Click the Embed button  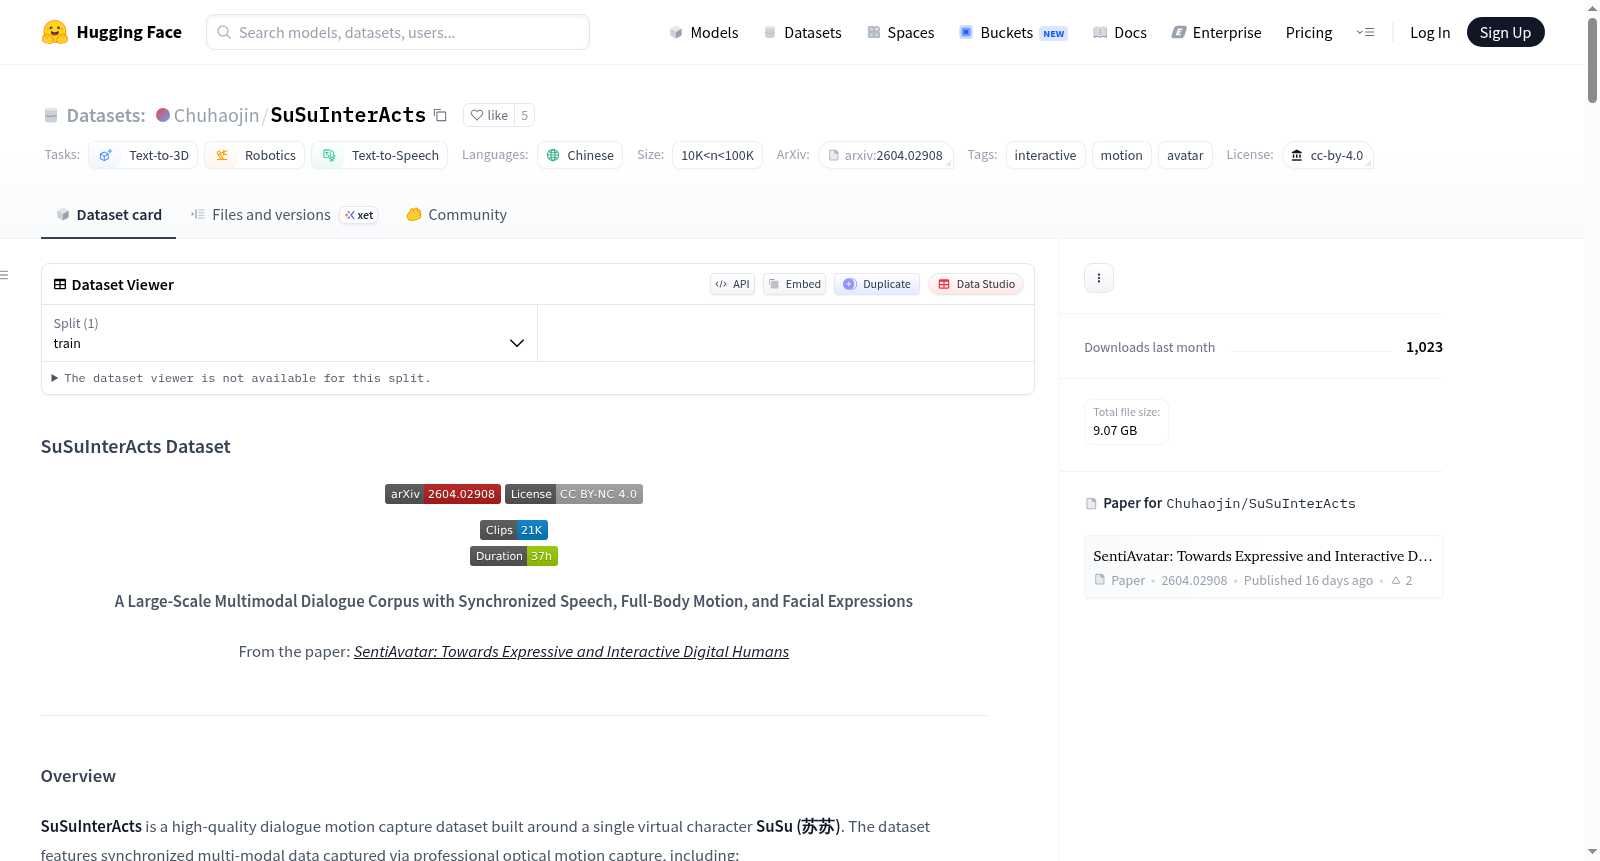pos(795,284)
